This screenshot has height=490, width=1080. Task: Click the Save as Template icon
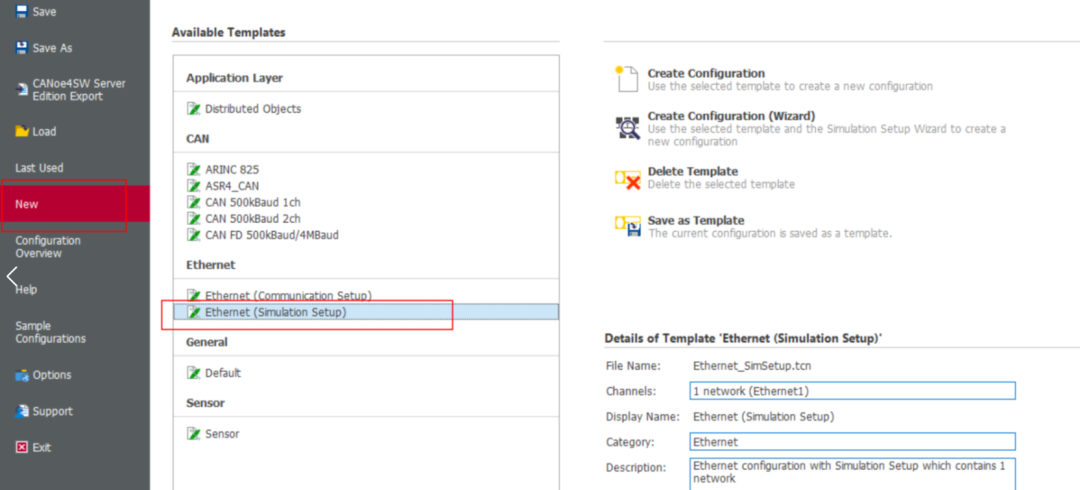627,227
